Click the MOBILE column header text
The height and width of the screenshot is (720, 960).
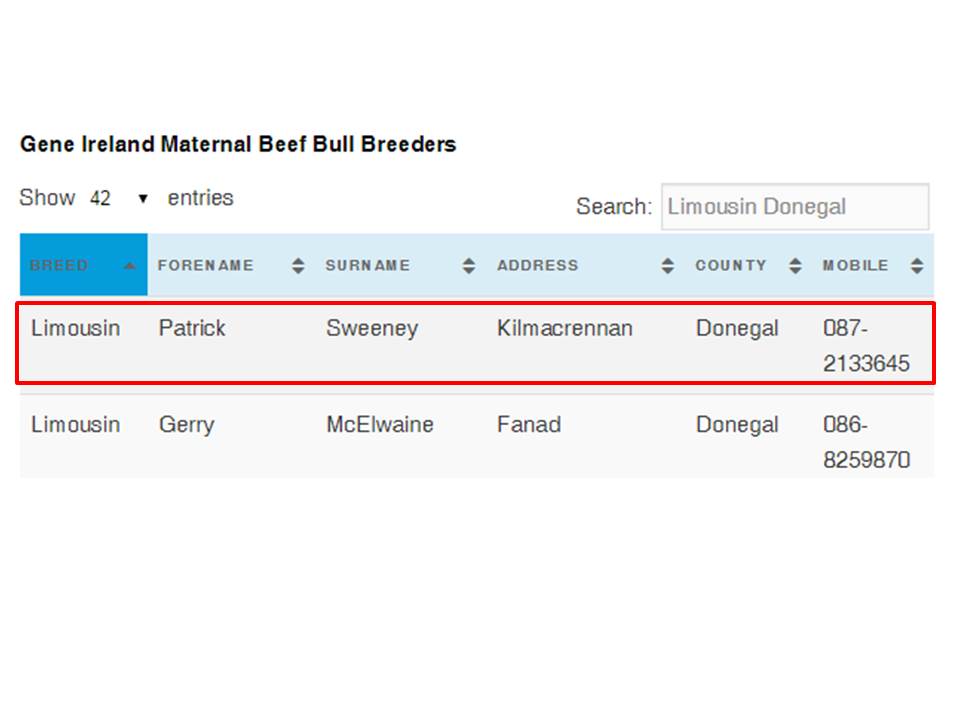pyautogui.click(x=855, y=265)
